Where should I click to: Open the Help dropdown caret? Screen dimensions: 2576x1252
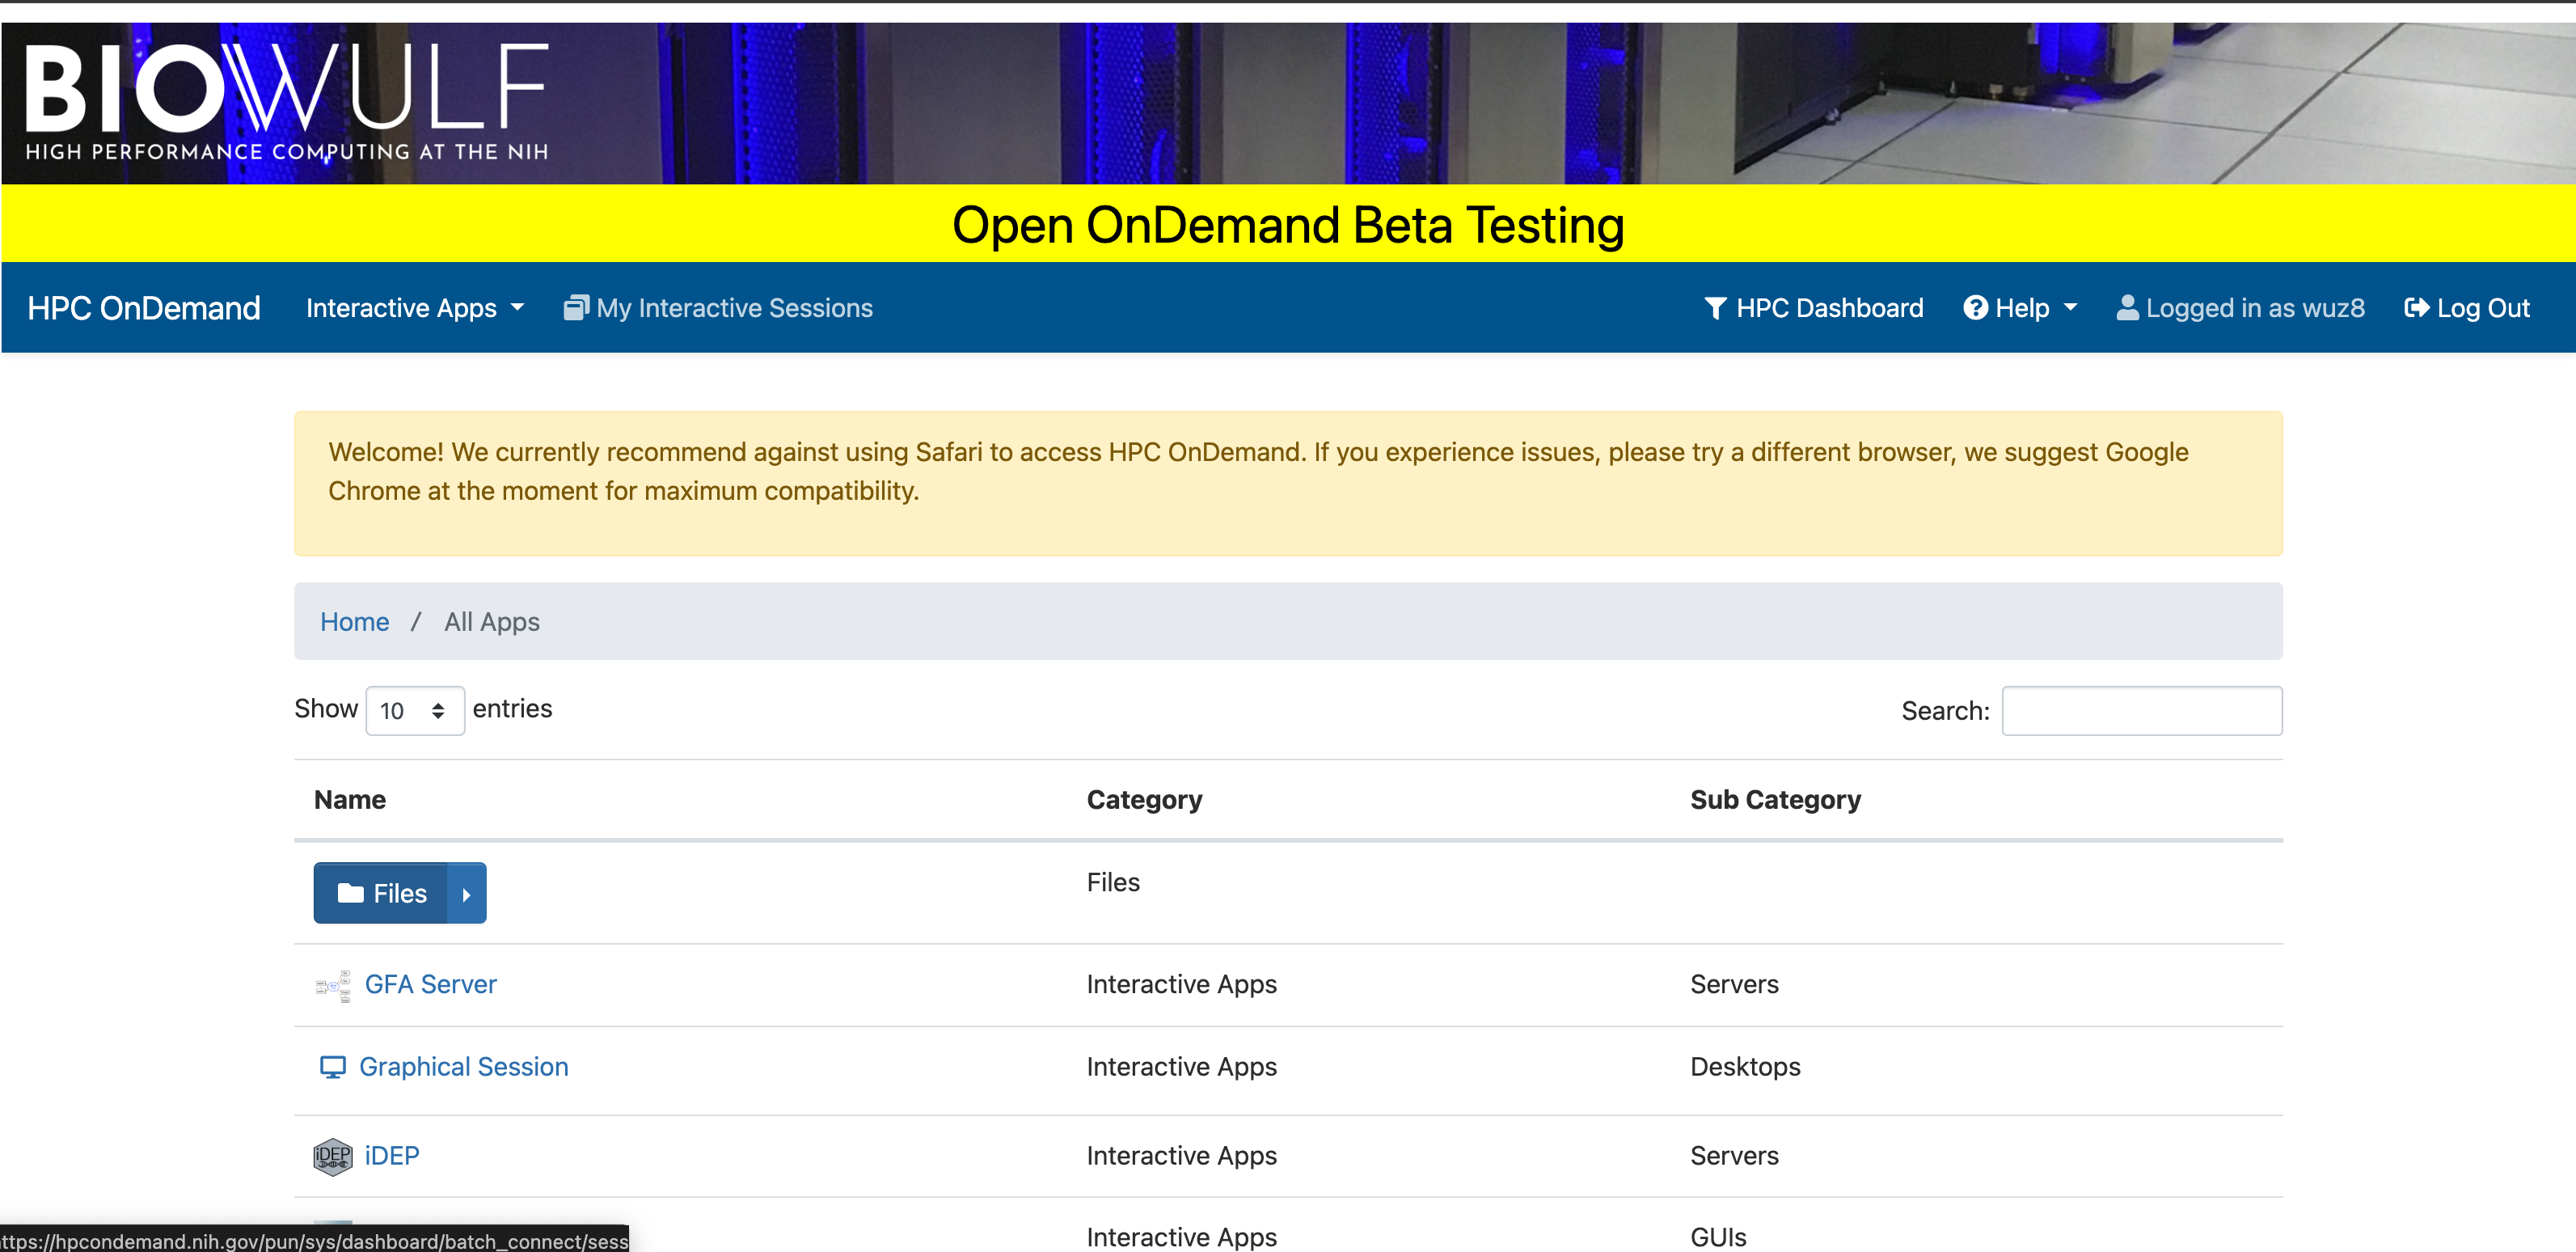(x=2070, y=308)
